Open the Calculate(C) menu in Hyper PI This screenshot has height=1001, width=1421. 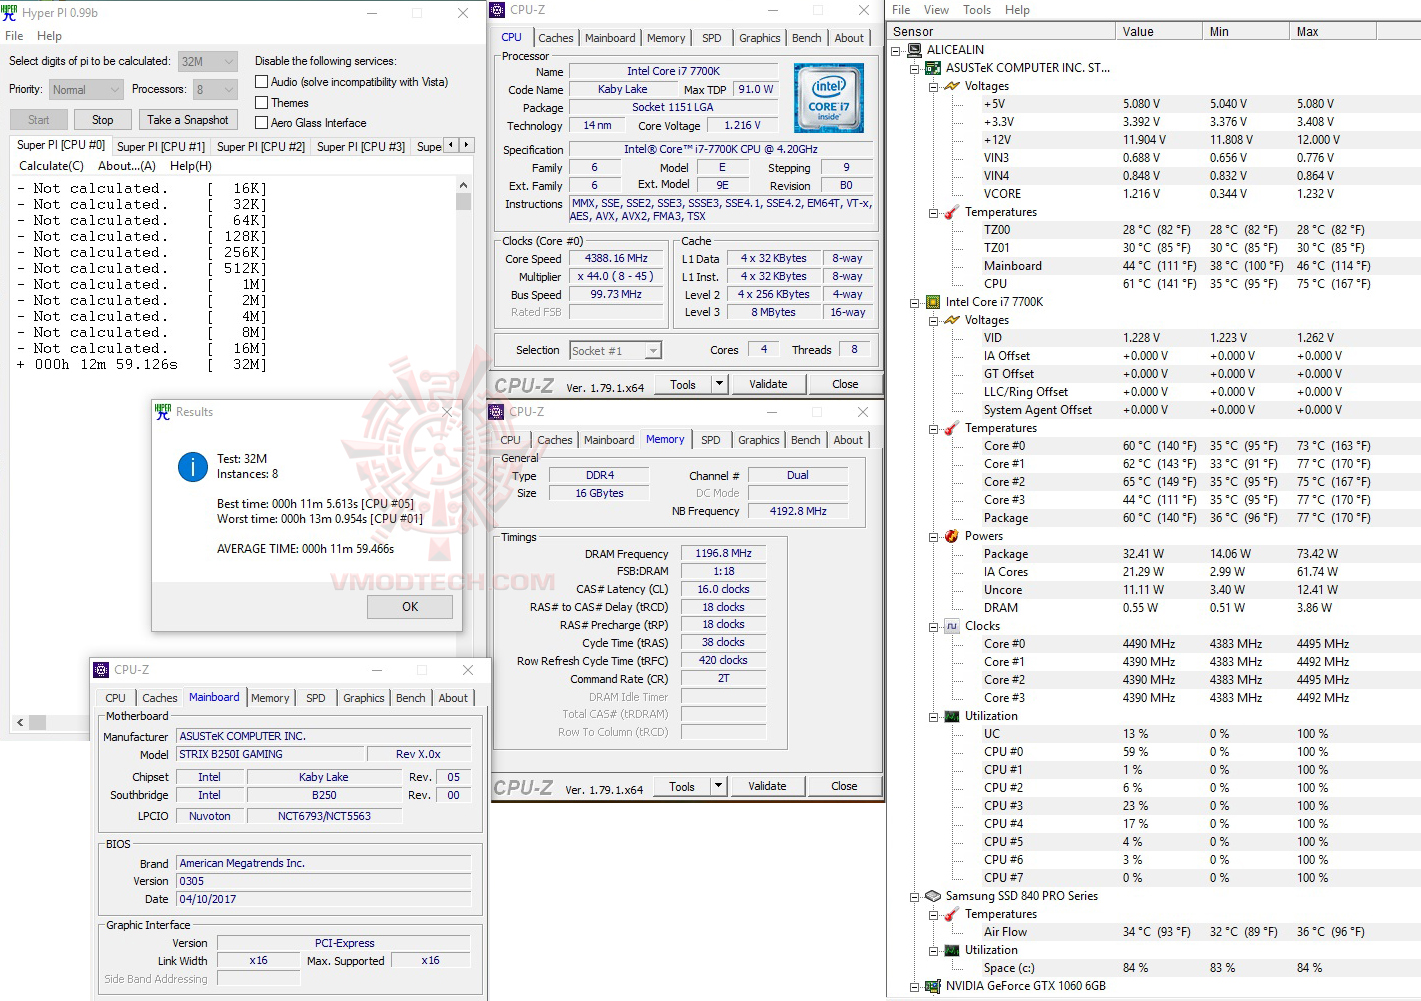(52, 166)
